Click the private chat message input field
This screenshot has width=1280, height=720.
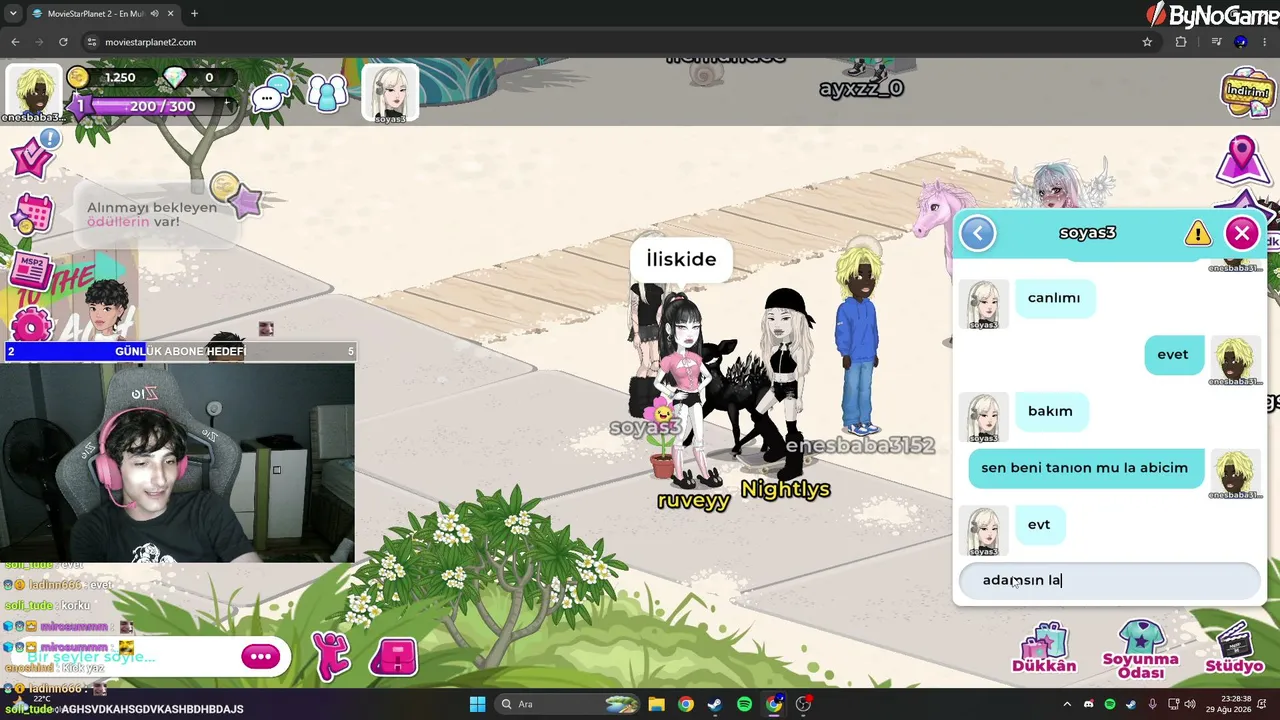1109,580
